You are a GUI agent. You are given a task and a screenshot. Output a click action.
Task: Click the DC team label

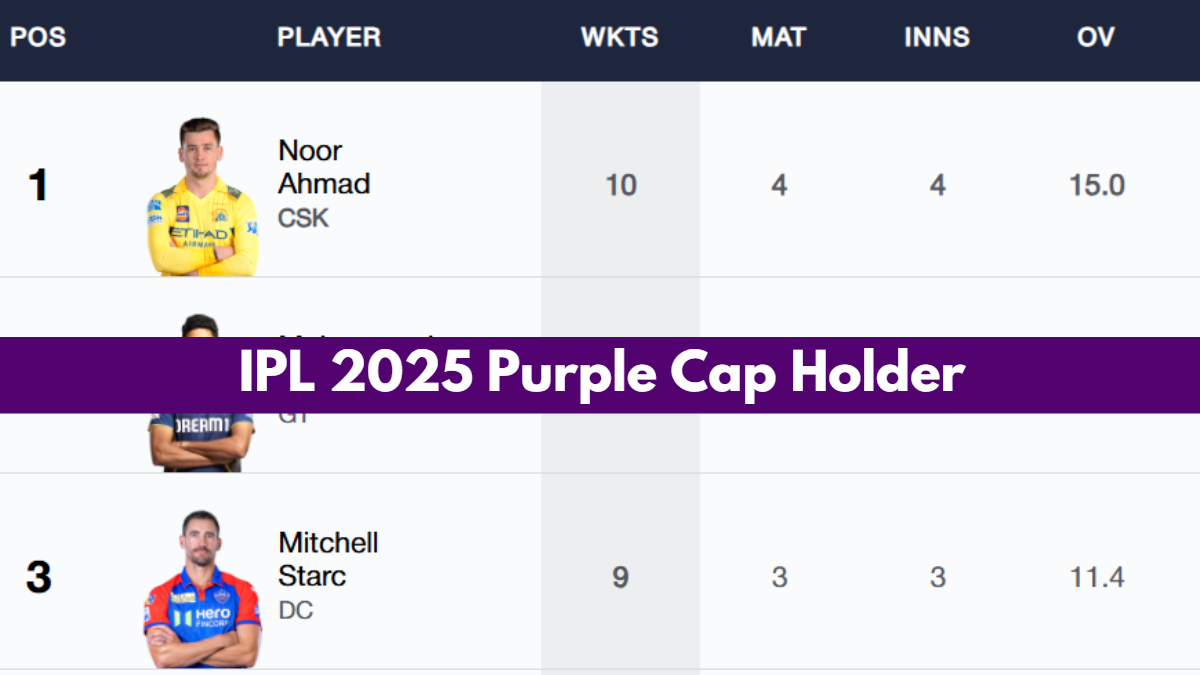[x=296, y=609]
